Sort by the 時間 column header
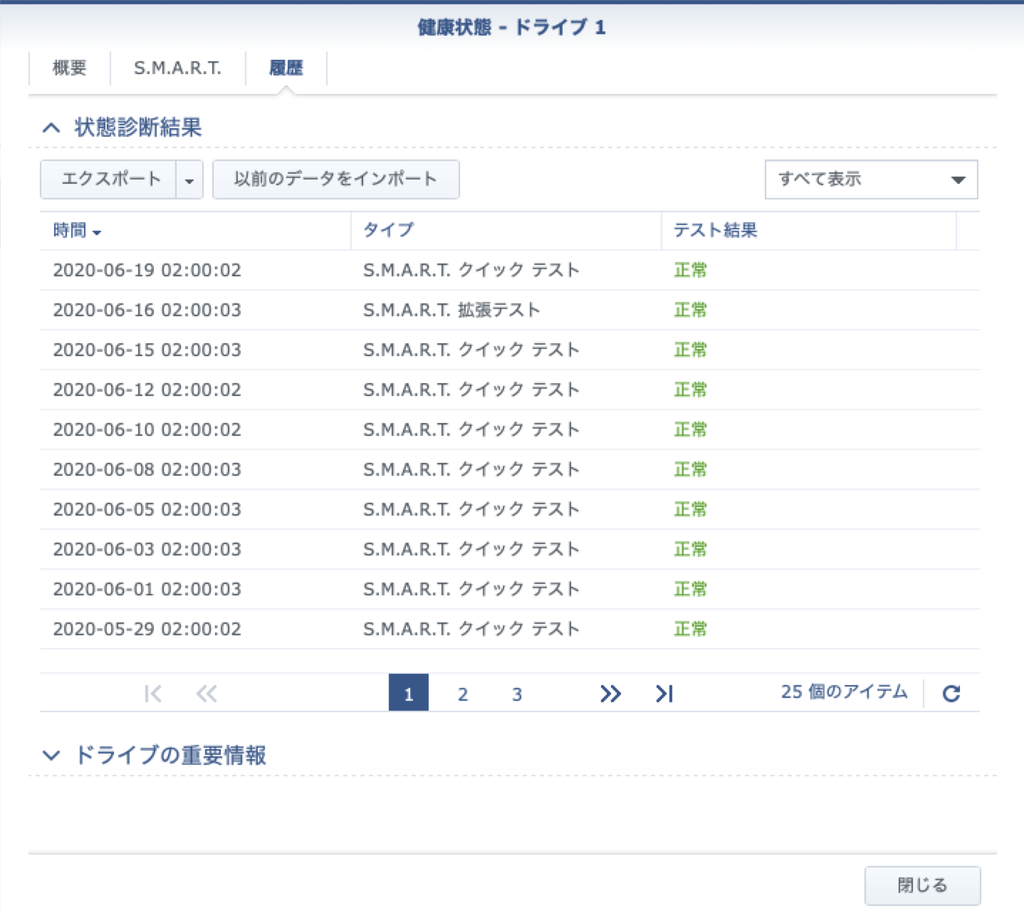 77,231
